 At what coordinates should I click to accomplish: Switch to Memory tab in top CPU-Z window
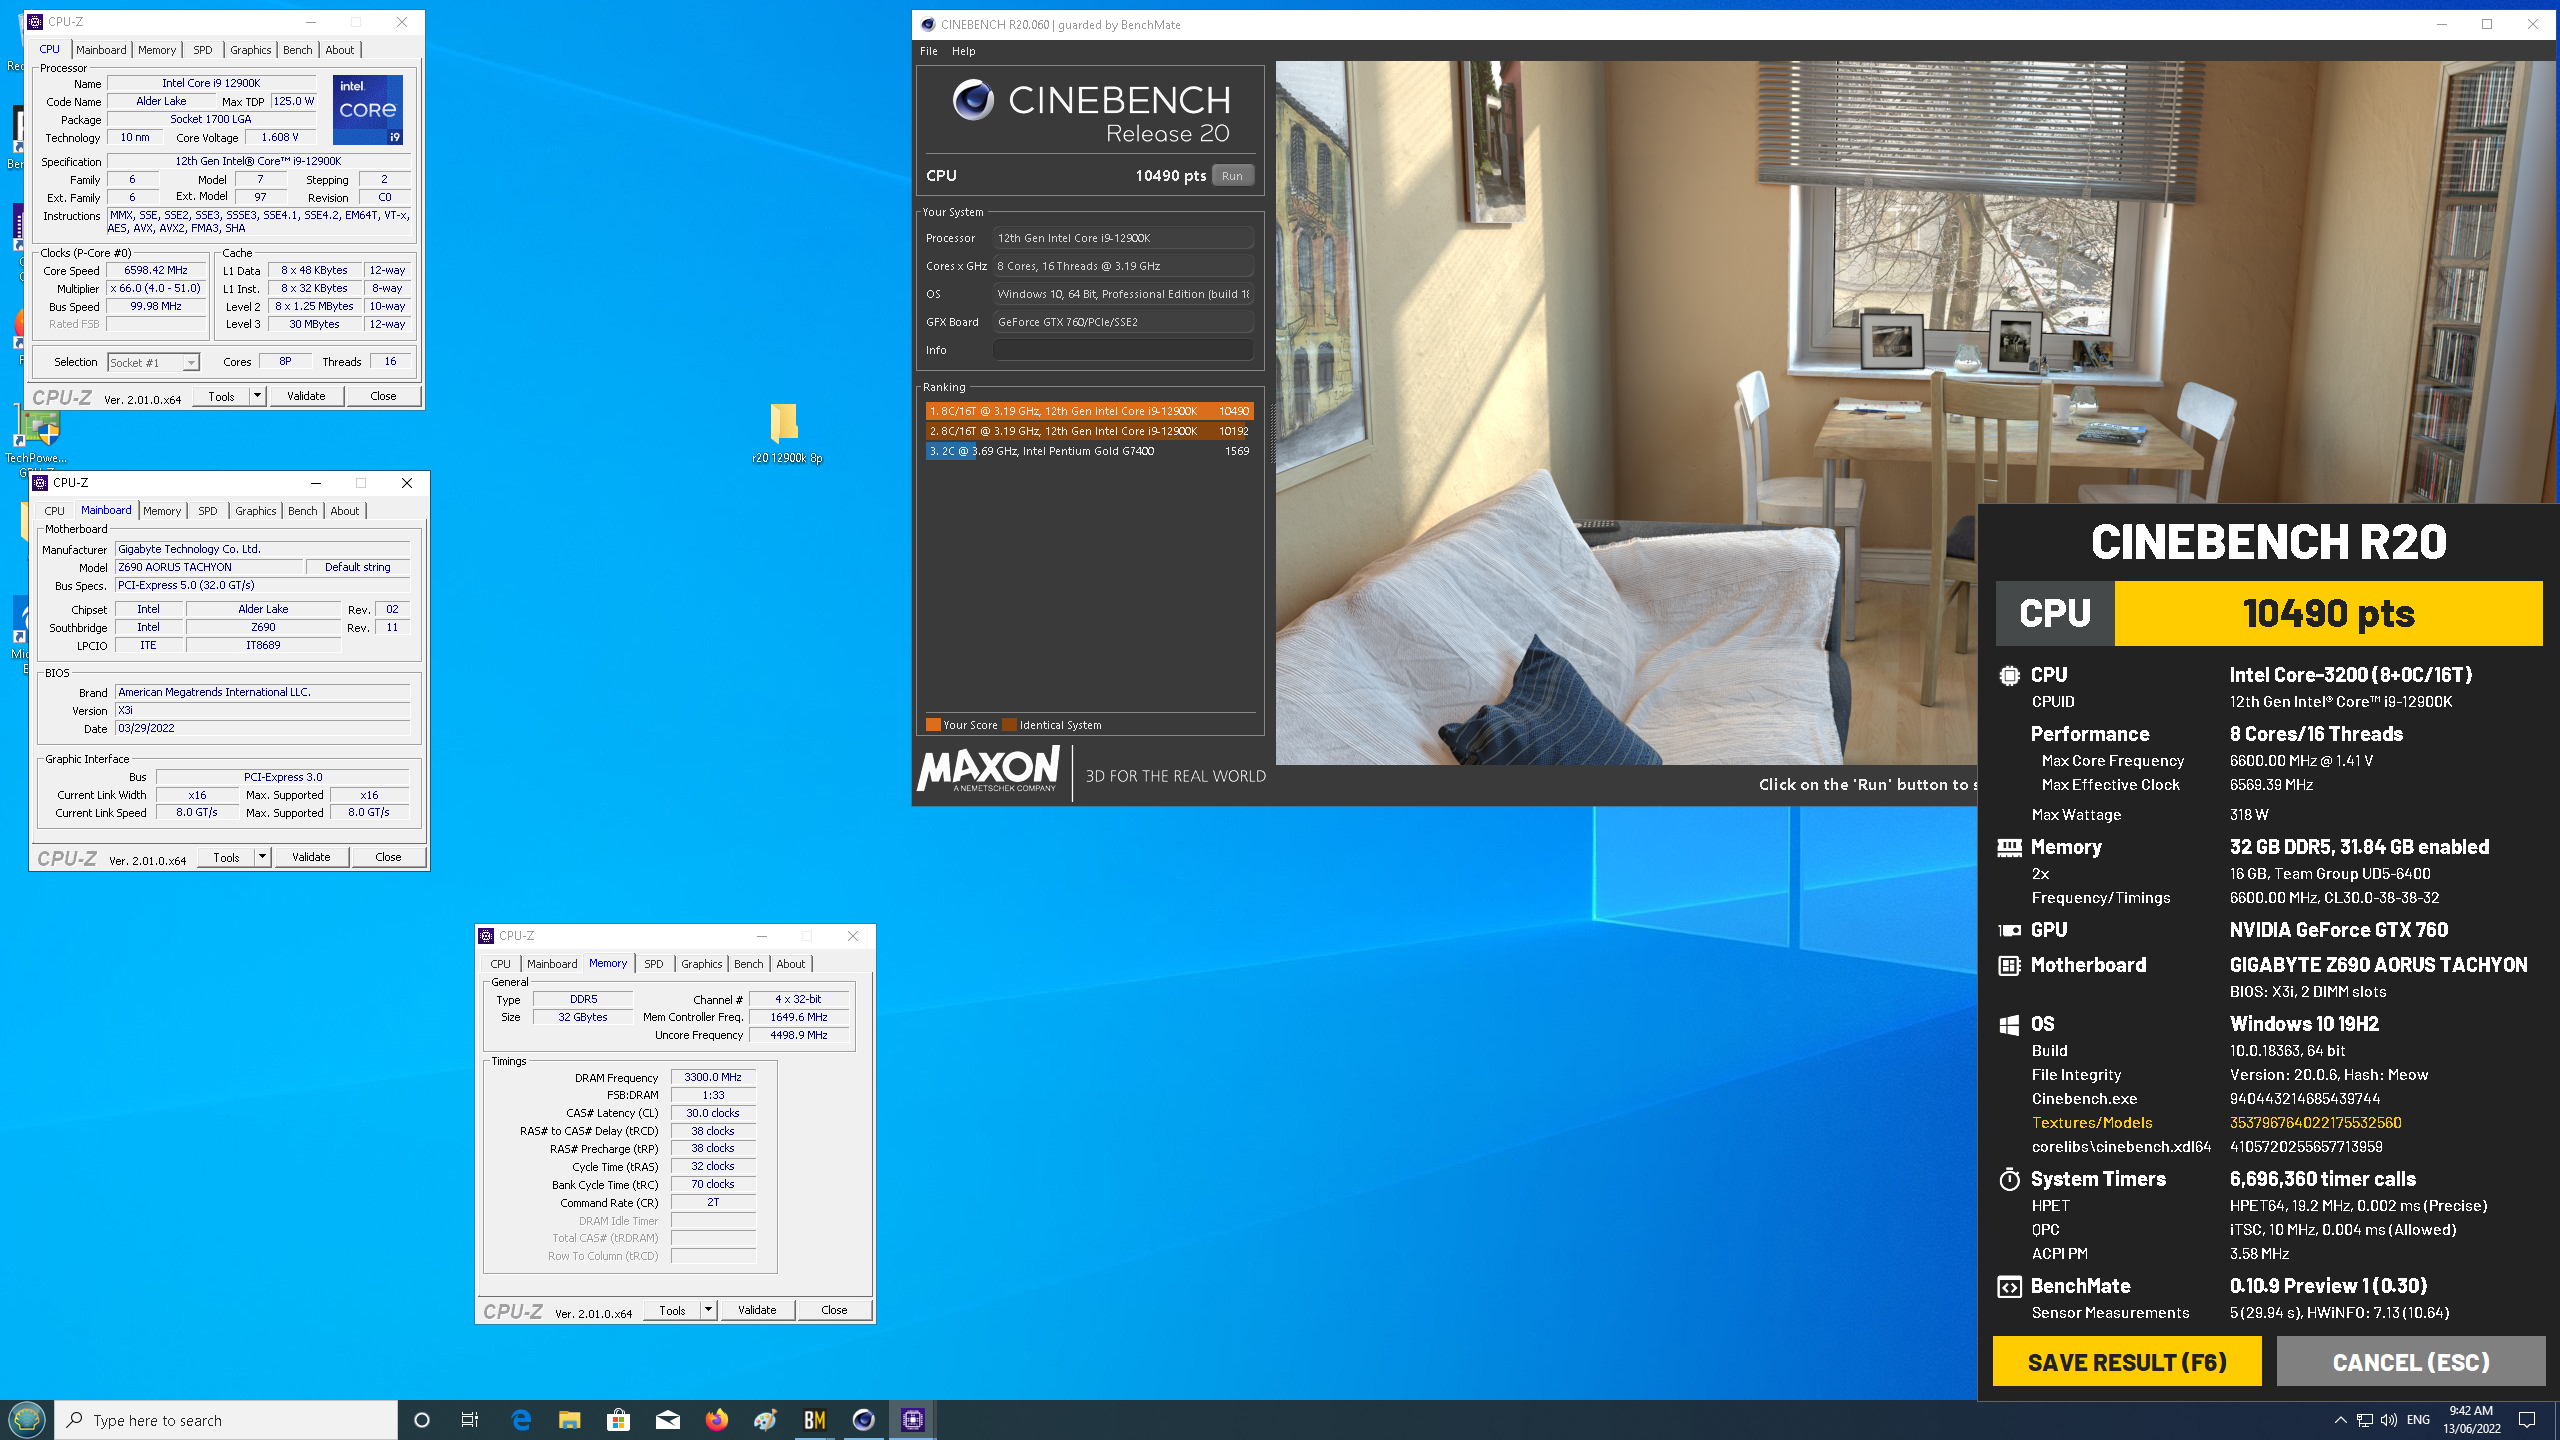157,50
